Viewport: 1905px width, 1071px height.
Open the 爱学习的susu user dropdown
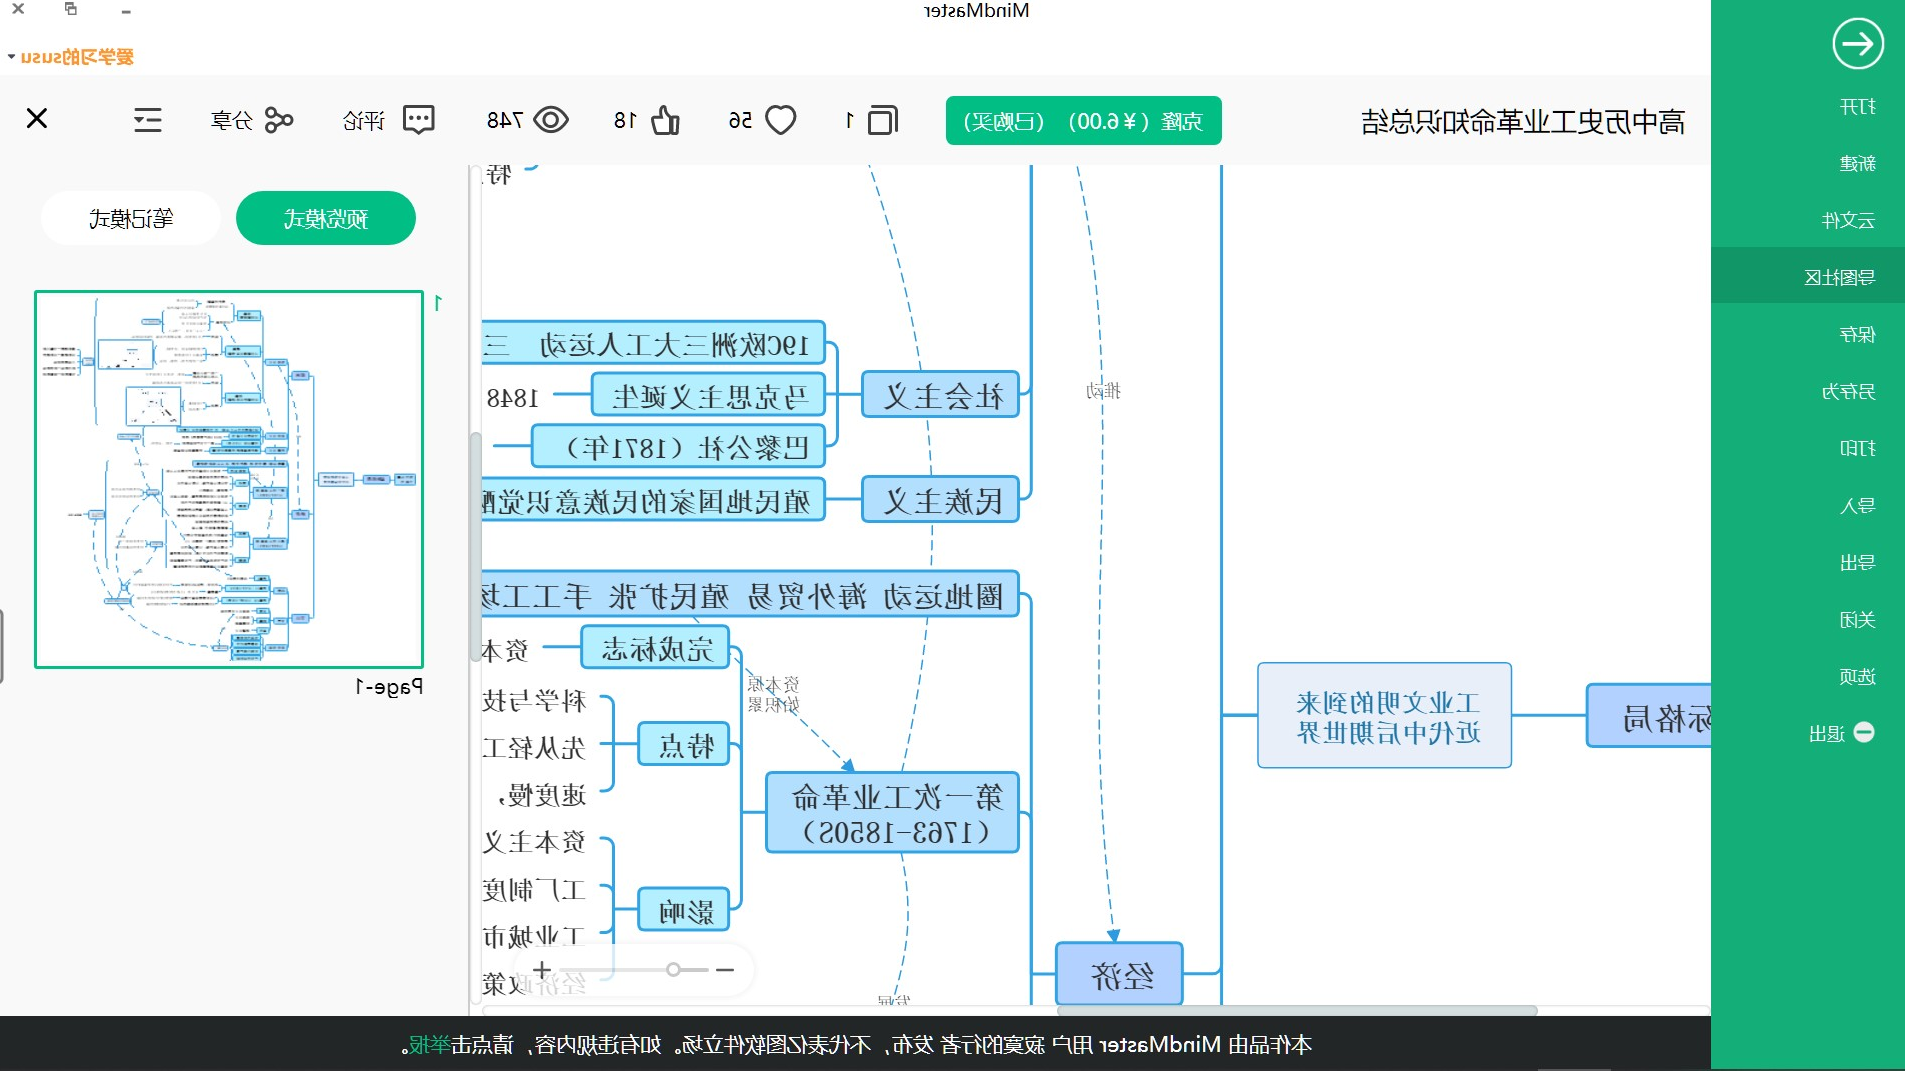point(70,57)
